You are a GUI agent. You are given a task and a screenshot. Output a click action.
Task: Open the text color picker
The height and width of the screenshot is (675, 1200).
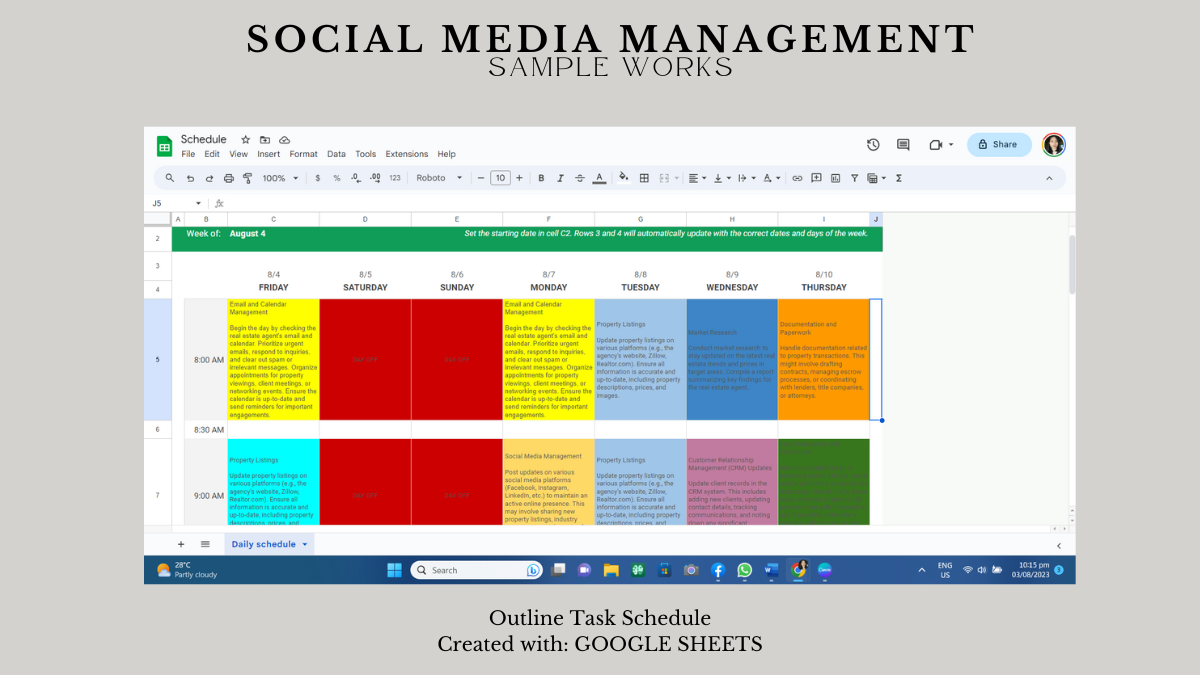click(x=599, y=178)
